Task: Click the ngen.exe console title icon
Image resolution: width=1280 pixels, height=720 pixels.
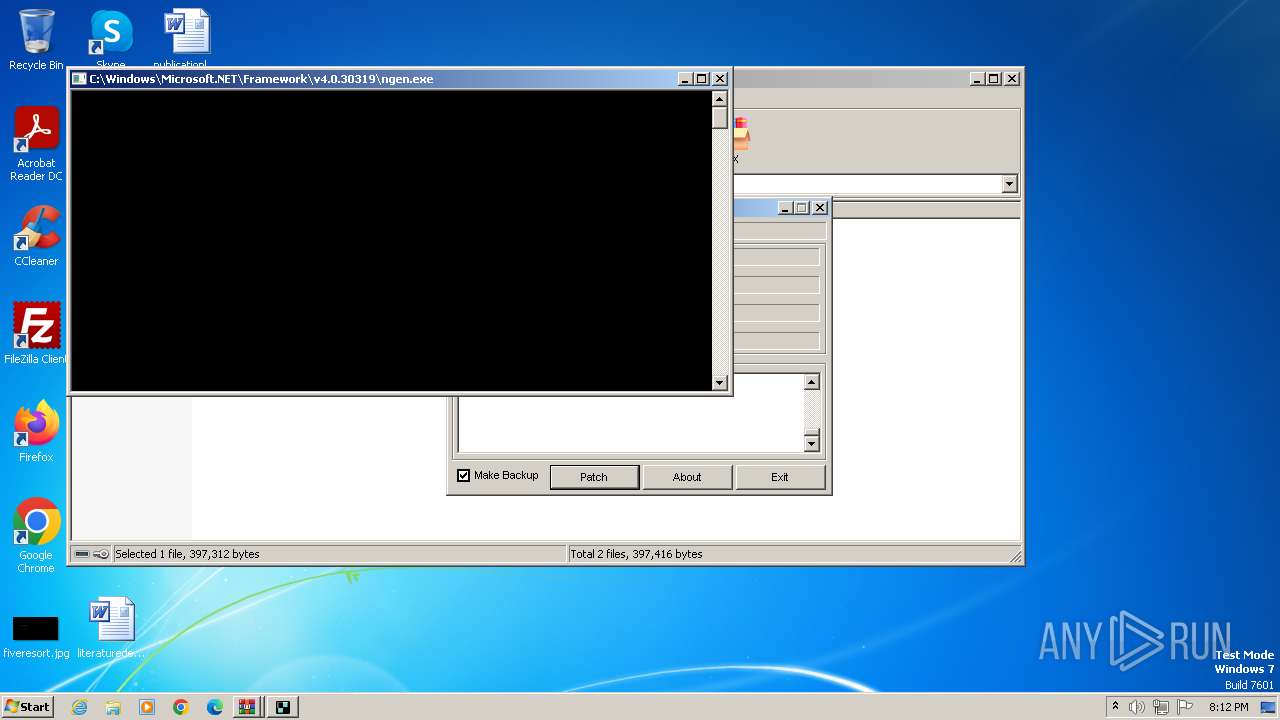Action: point(79,79)
